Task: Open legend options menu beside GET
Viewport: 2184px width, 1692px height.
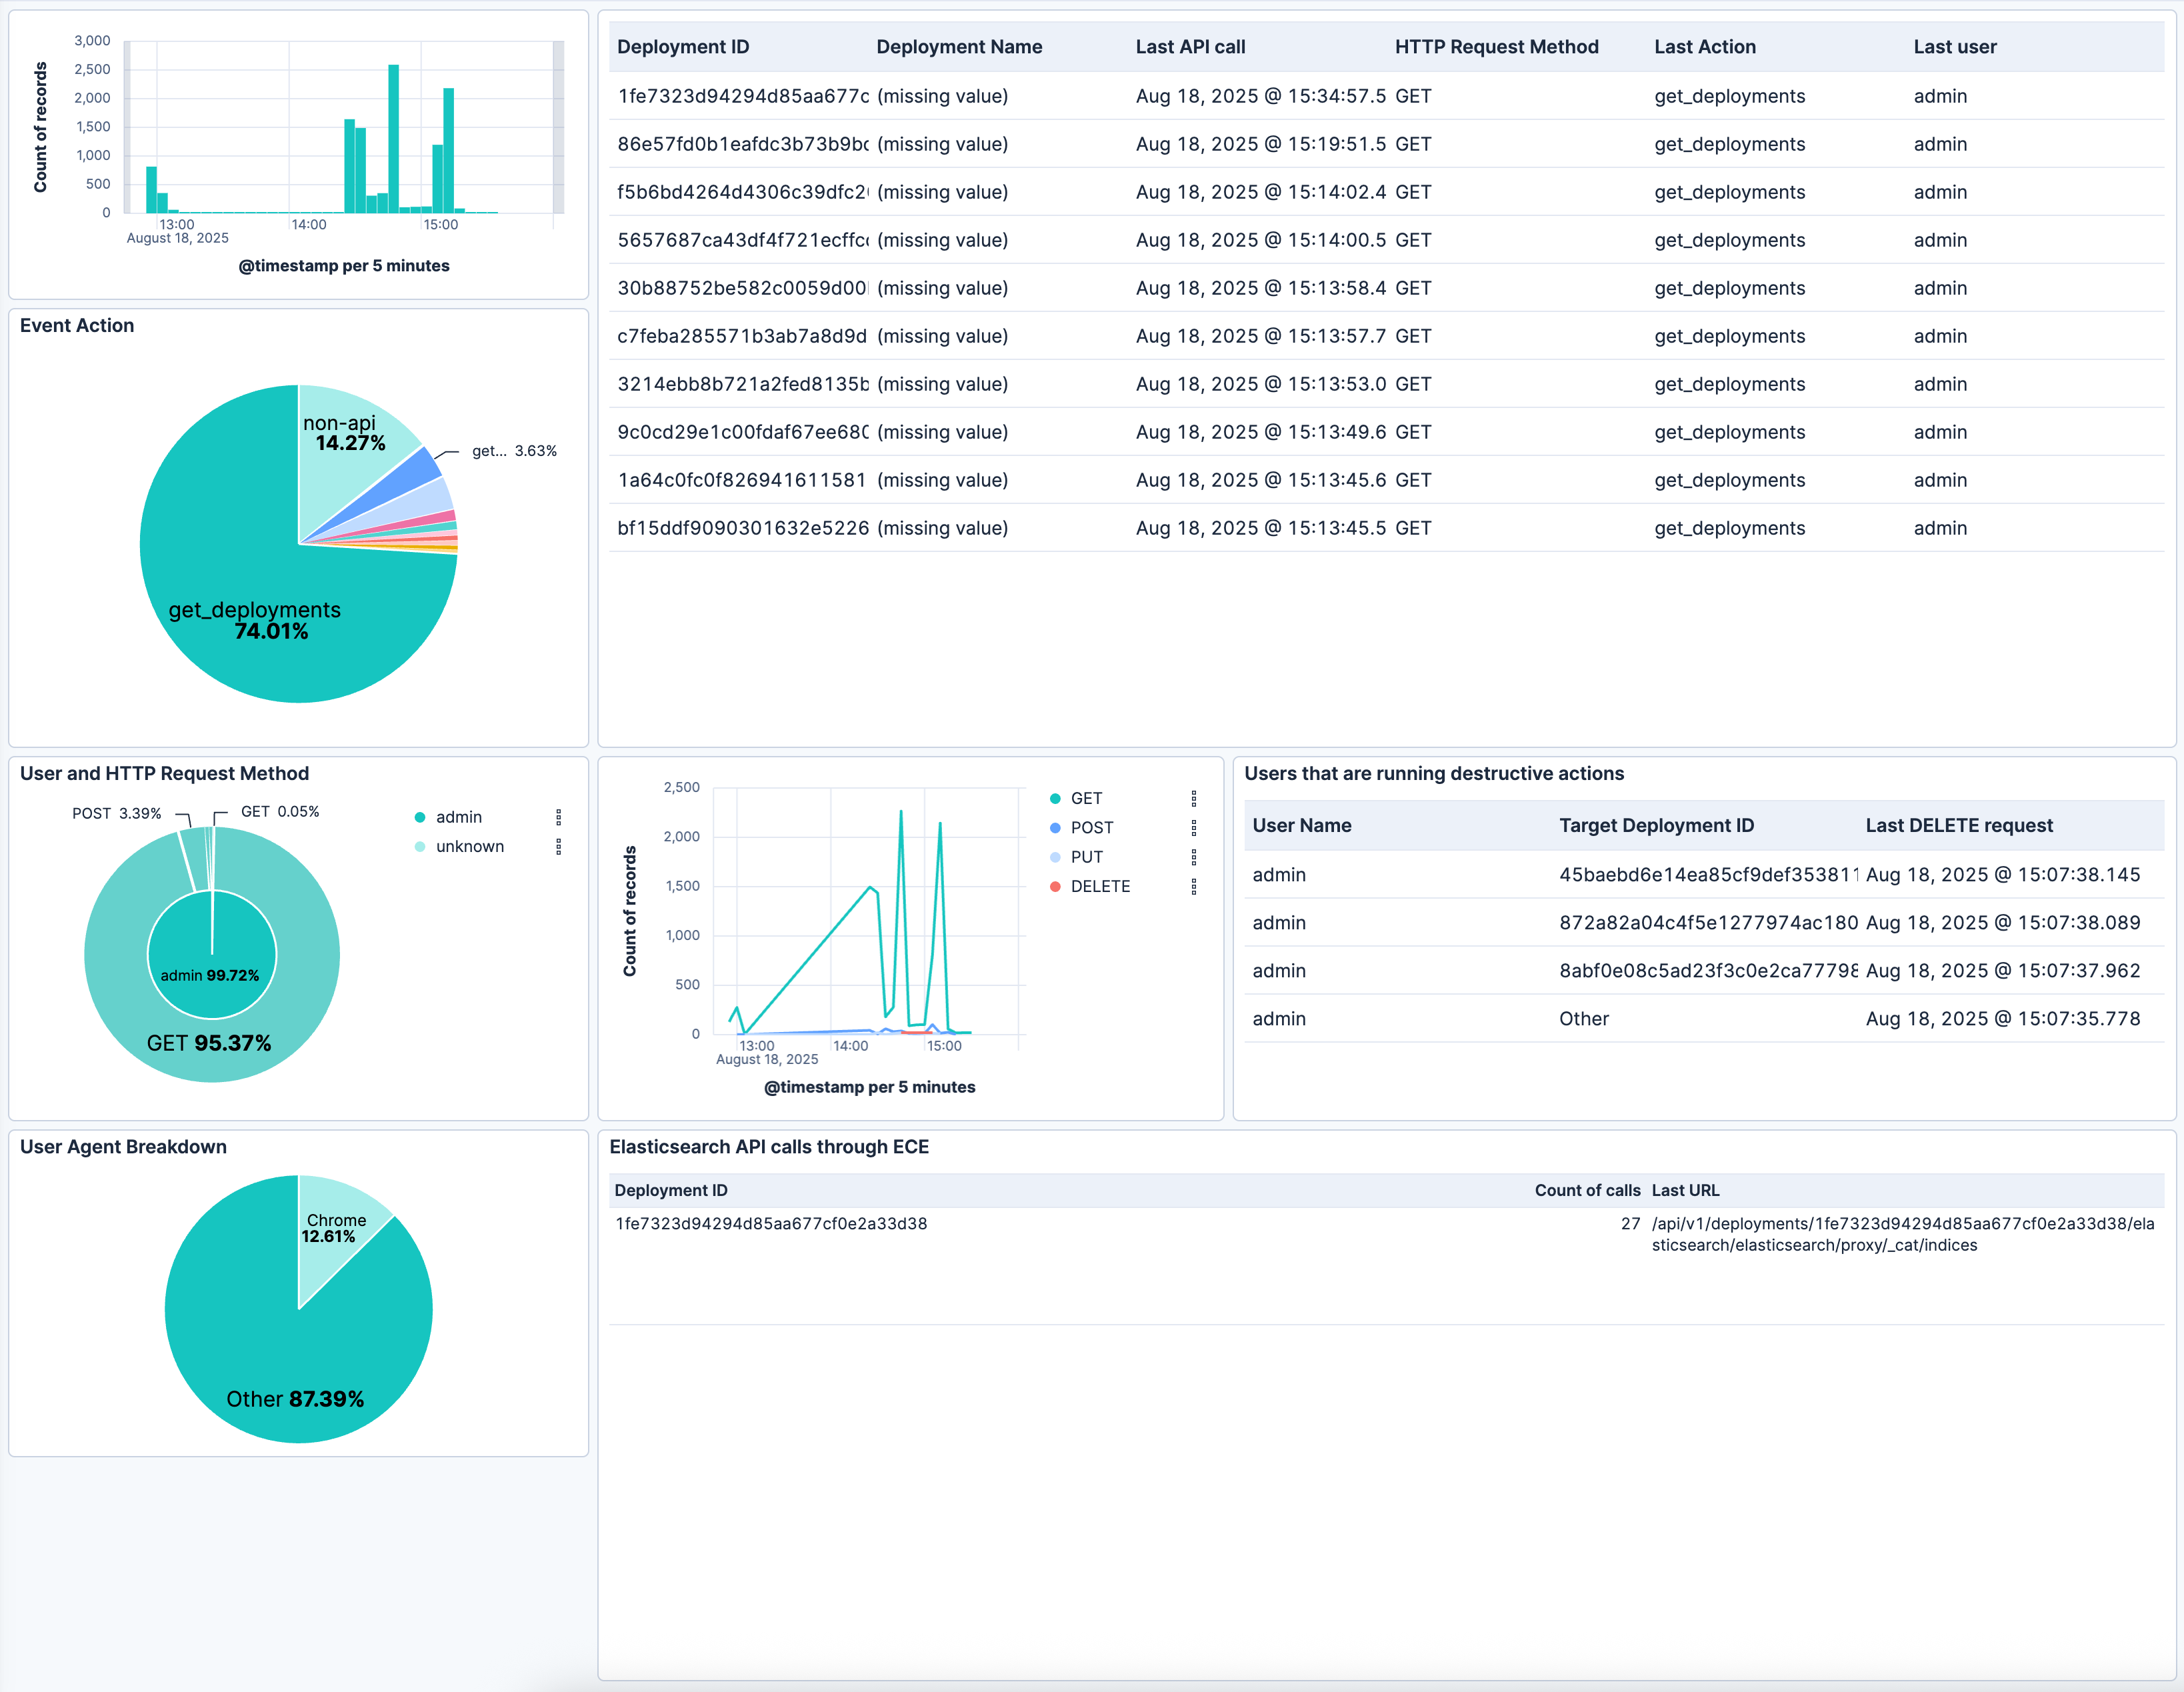Action: 1193,798
